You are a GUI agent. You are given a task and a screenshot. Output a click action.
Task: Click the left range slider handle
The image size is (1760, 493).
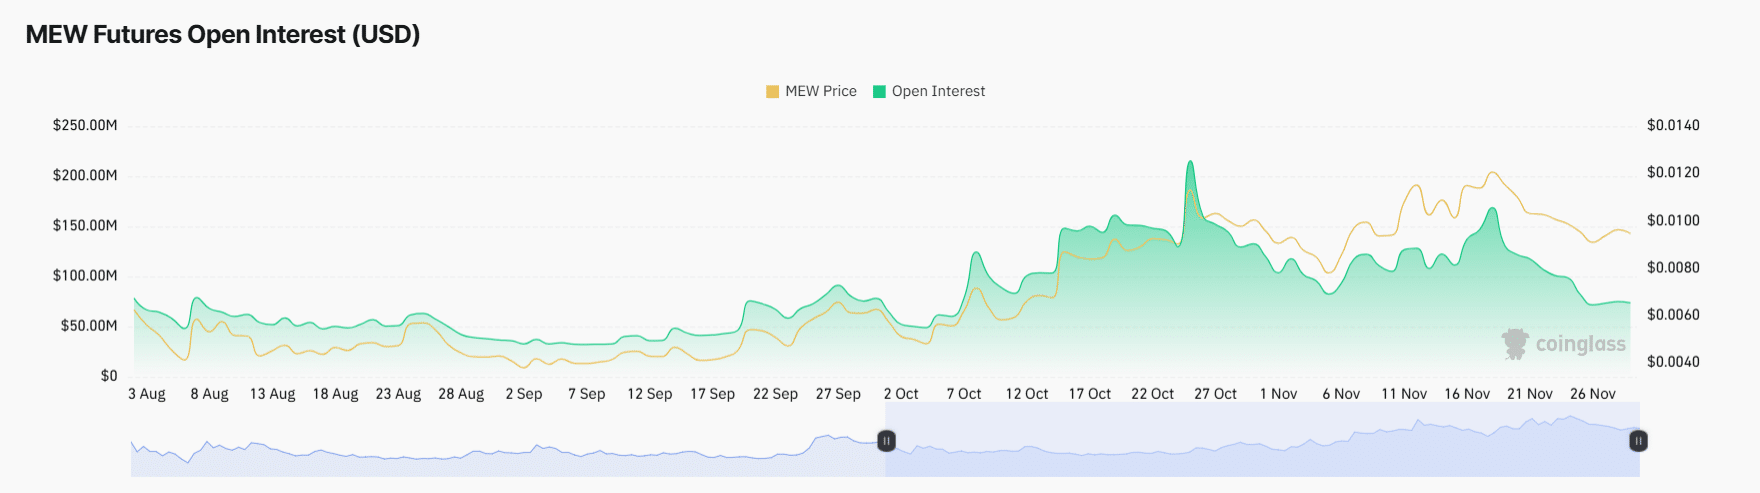click(886, 441)
